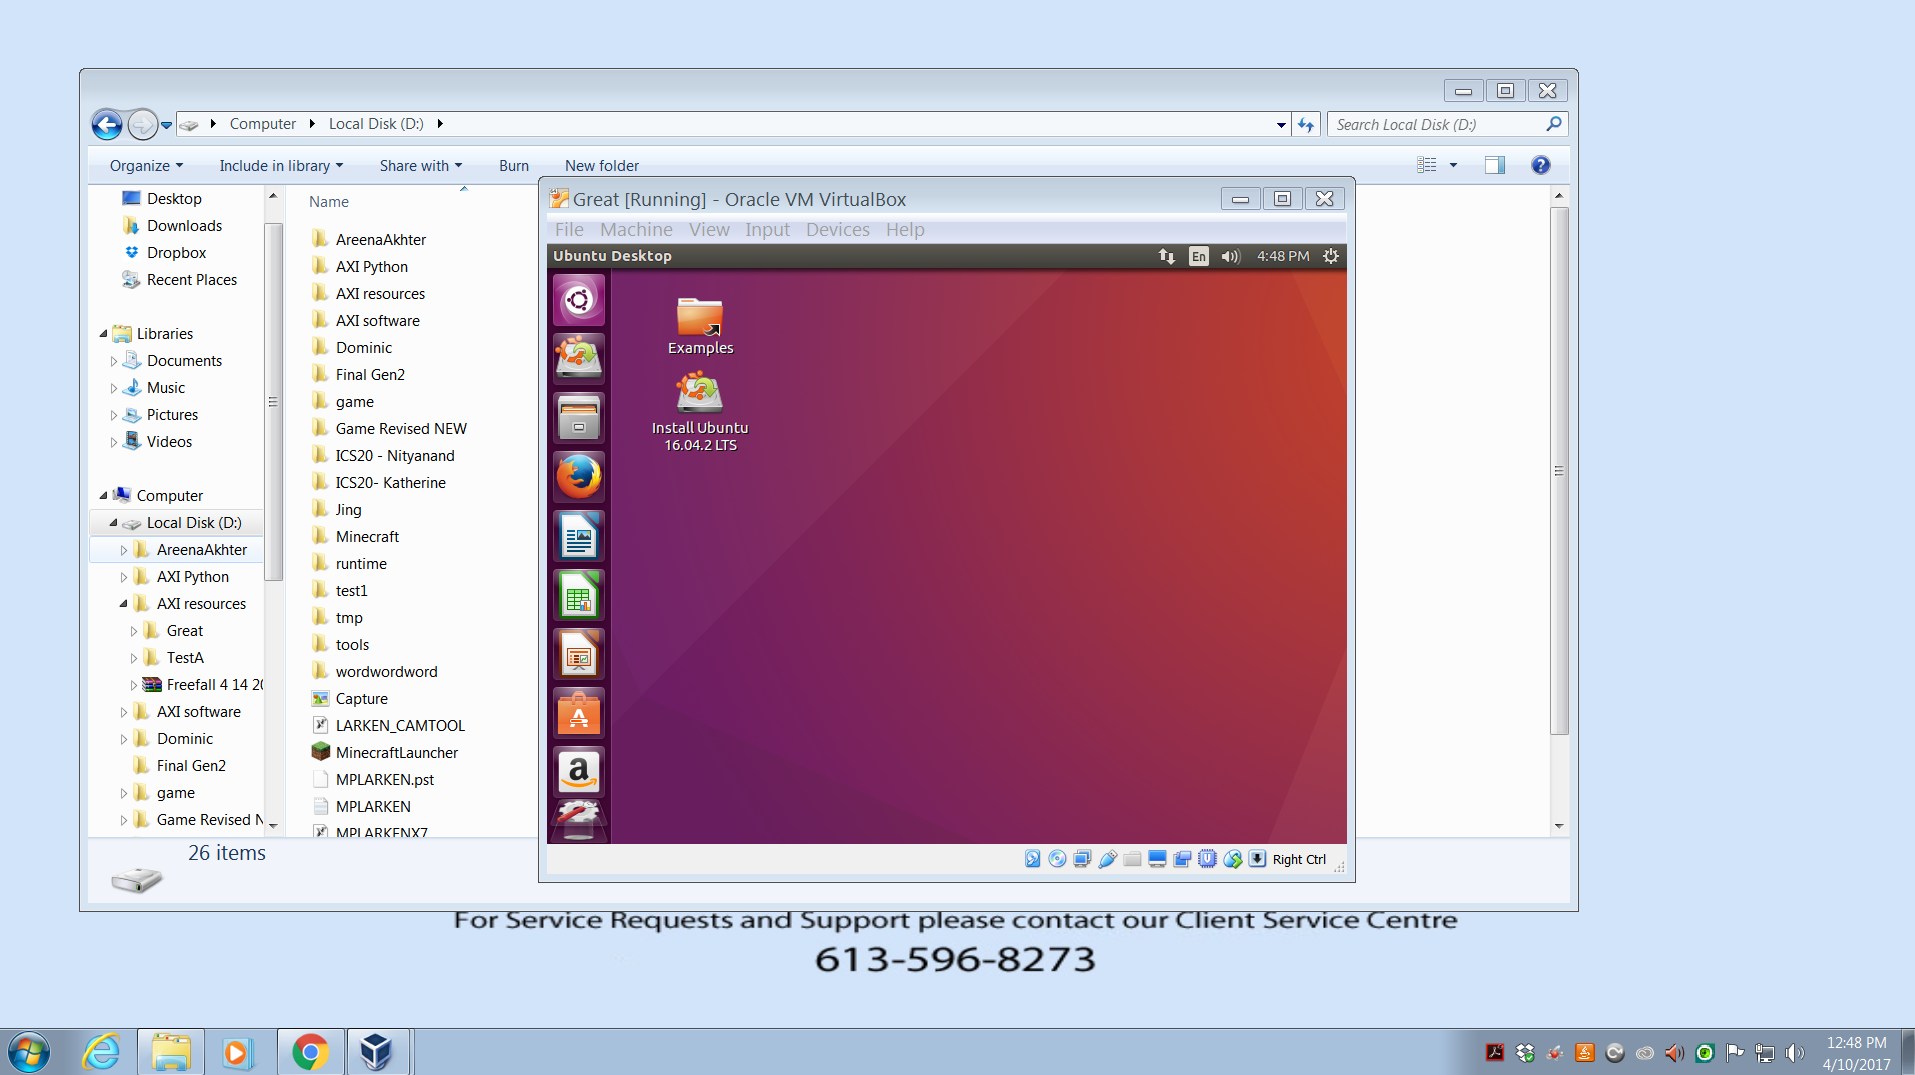
Task: Click the Burn button
Action: pos(513,166)
